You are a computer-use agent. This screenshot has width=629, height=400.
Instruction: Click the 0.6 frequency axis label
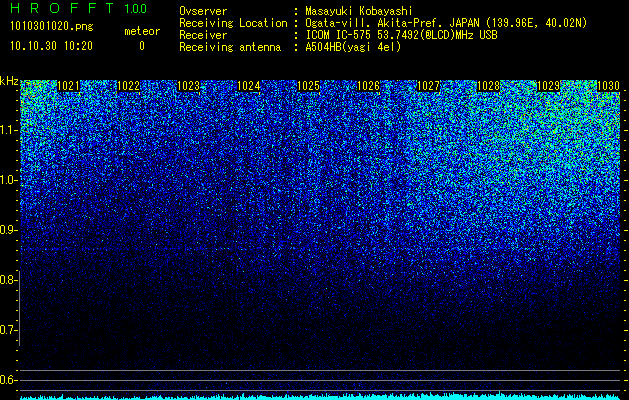pyautogui.click(x=8, y=380)
